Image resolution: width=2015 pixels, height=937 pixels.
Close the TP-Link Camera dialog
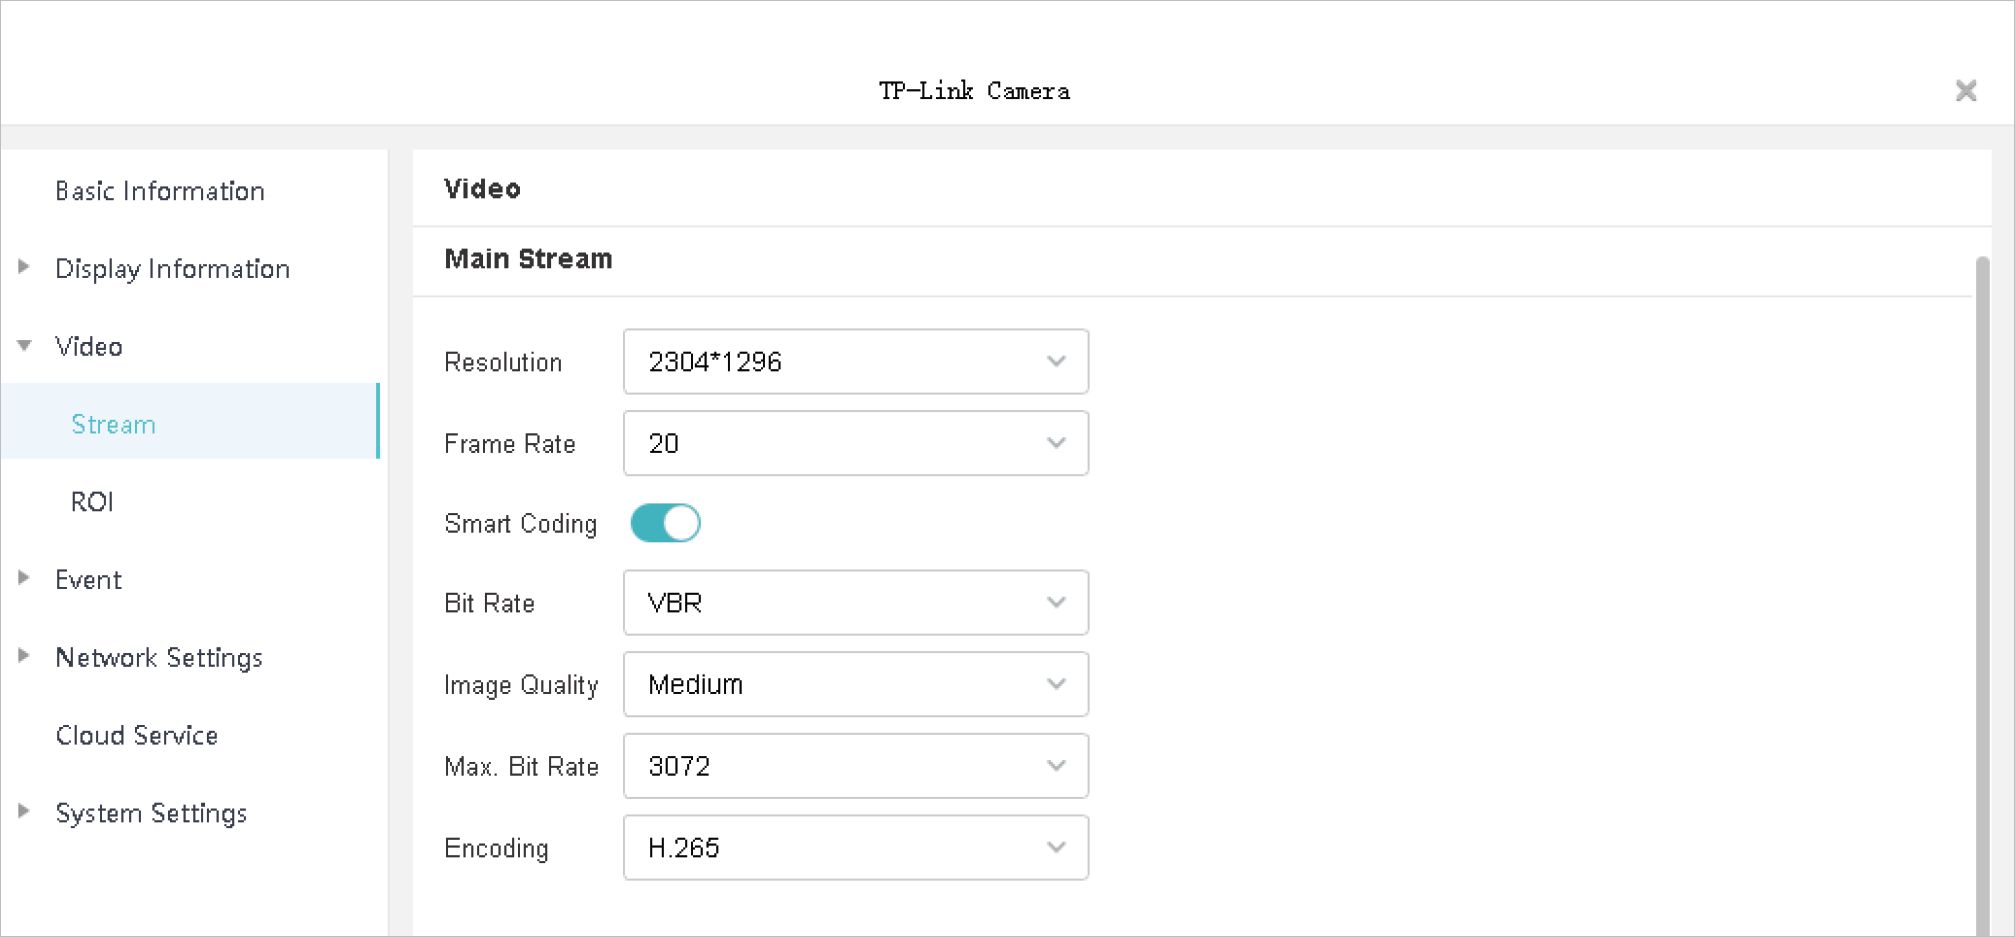1965,91
